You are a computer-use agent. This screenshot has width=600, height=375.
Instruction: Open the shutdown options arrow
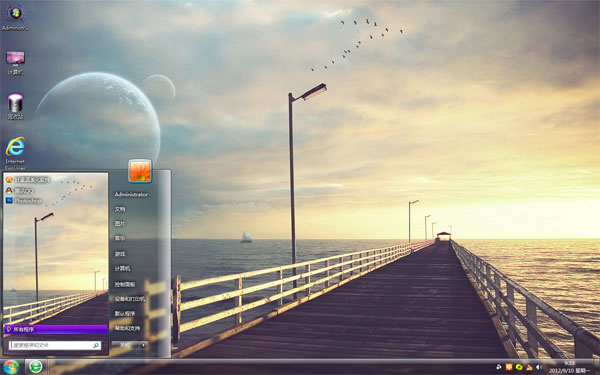144,345
